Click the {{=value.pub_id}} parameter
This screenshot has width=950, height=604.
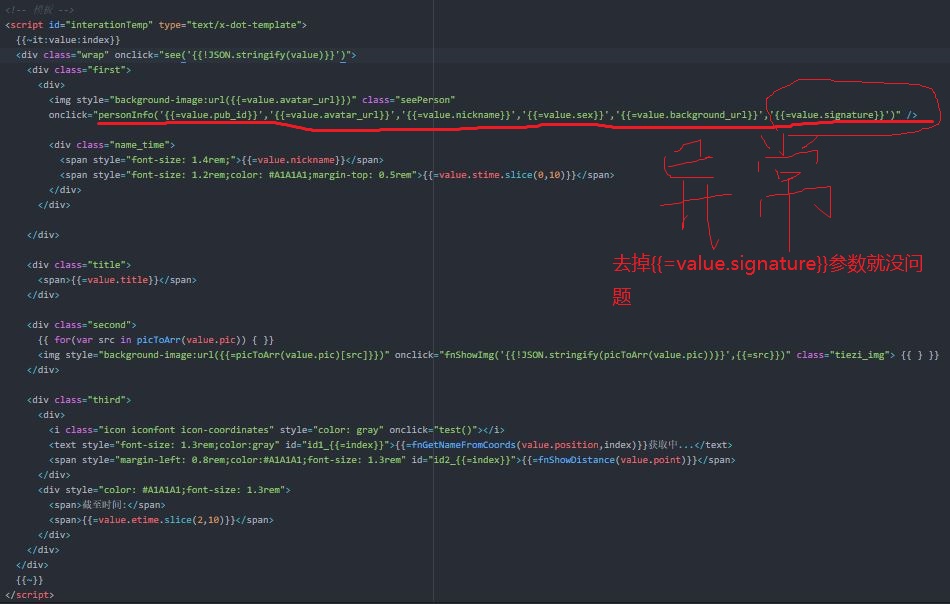coord(212,115)
